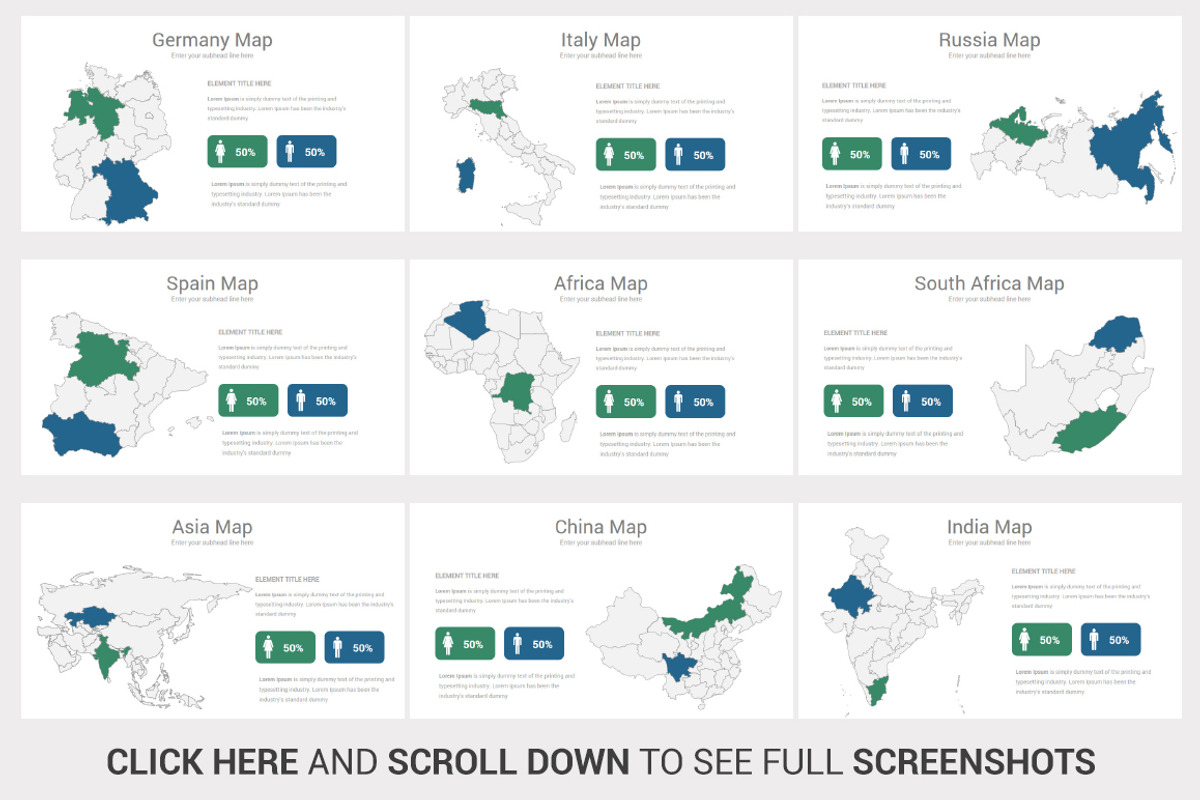Select blue Kazakhstan on the Asia map
This screenshot has width=1200, height=800.
pos(90,615)
